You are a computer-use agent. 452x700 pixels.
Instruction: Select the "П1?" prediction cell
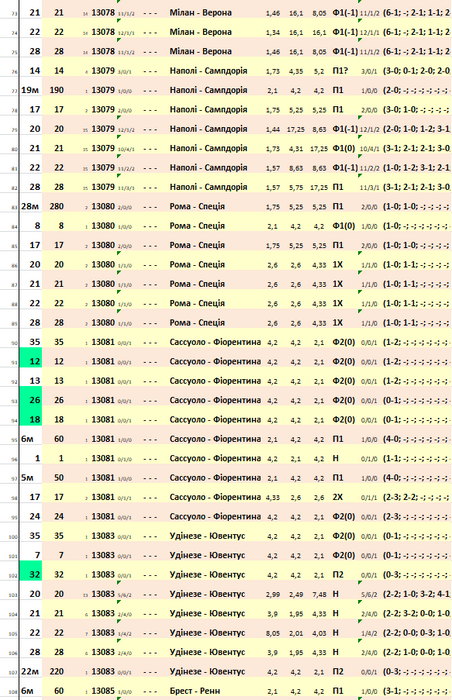click(x=340, y=71)
